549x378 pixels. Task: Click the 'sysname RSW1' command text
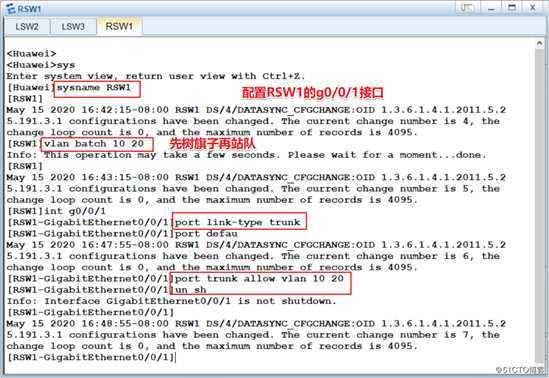click(x=94, y=88)
